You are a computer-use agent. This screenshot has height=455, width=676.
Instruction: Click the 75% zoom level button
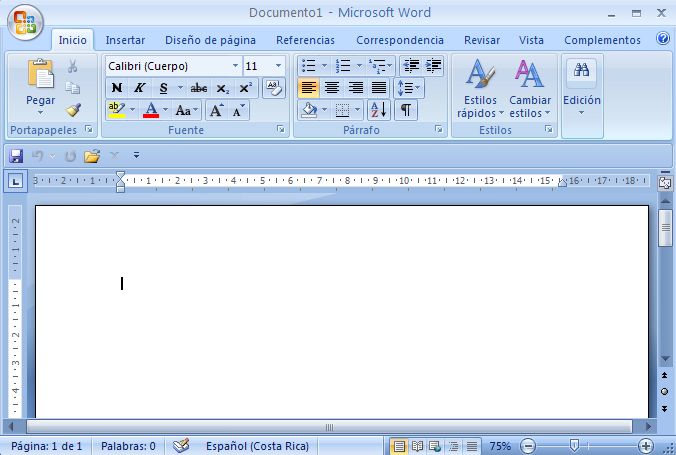pos(500,446)
